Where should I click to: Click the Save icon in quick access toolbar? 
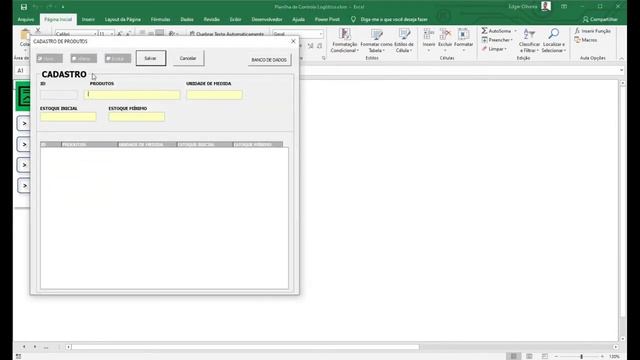click(x=24, y=7)
